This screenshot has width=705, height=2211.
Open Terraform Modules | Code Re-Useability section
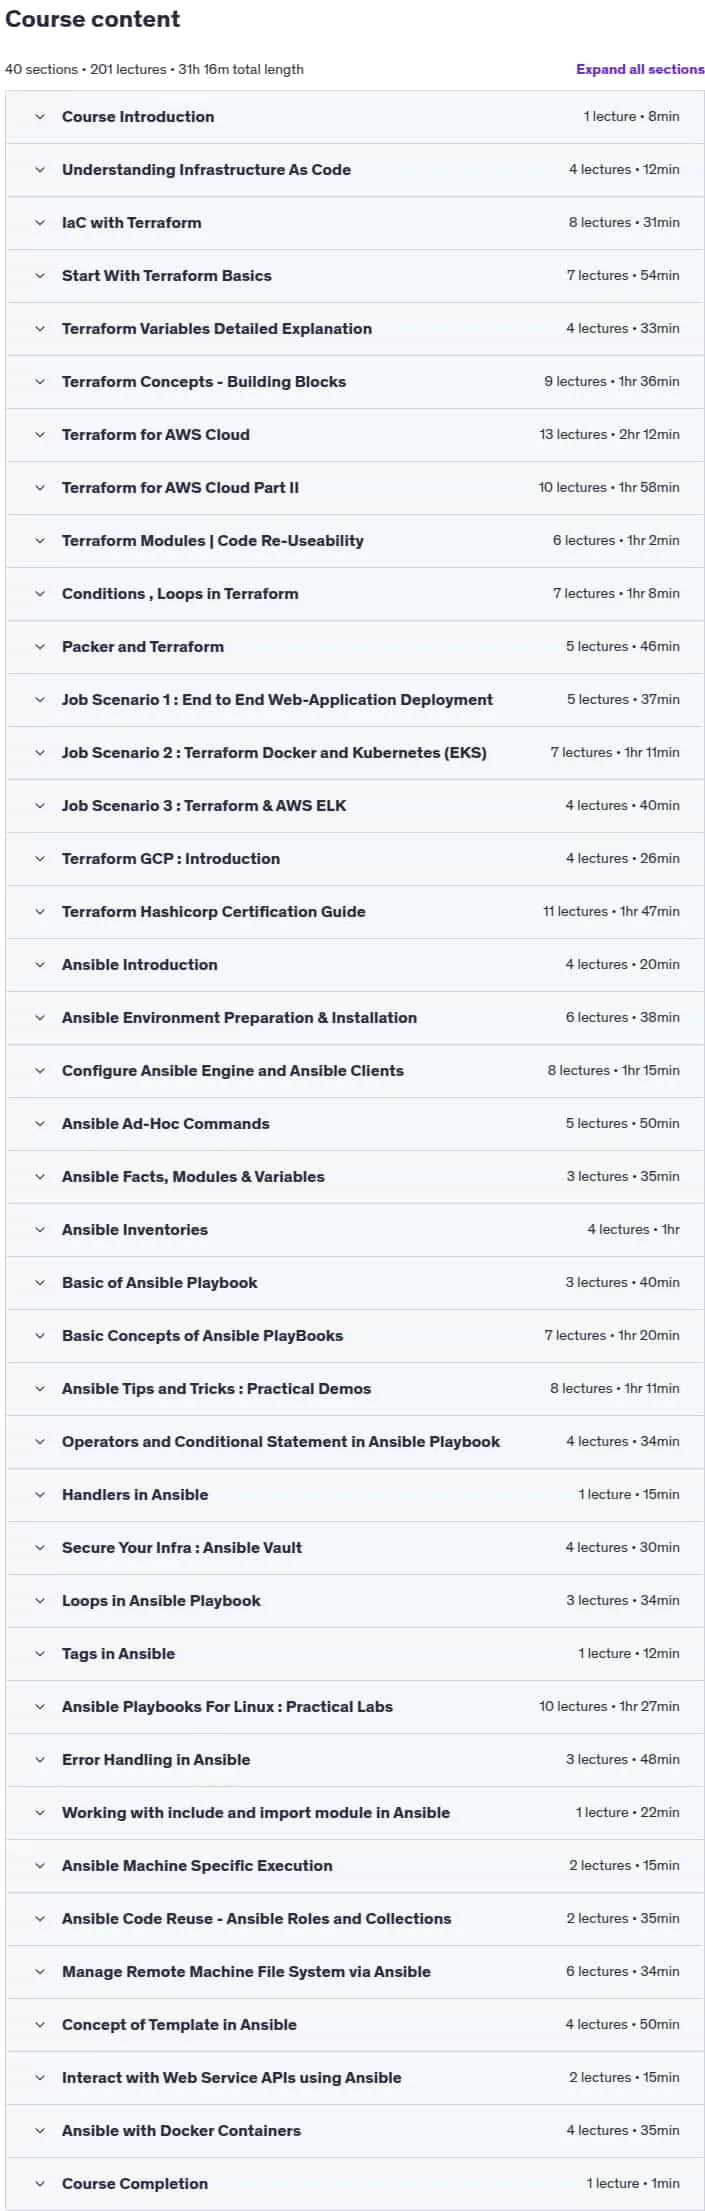(x=354, y=541)
